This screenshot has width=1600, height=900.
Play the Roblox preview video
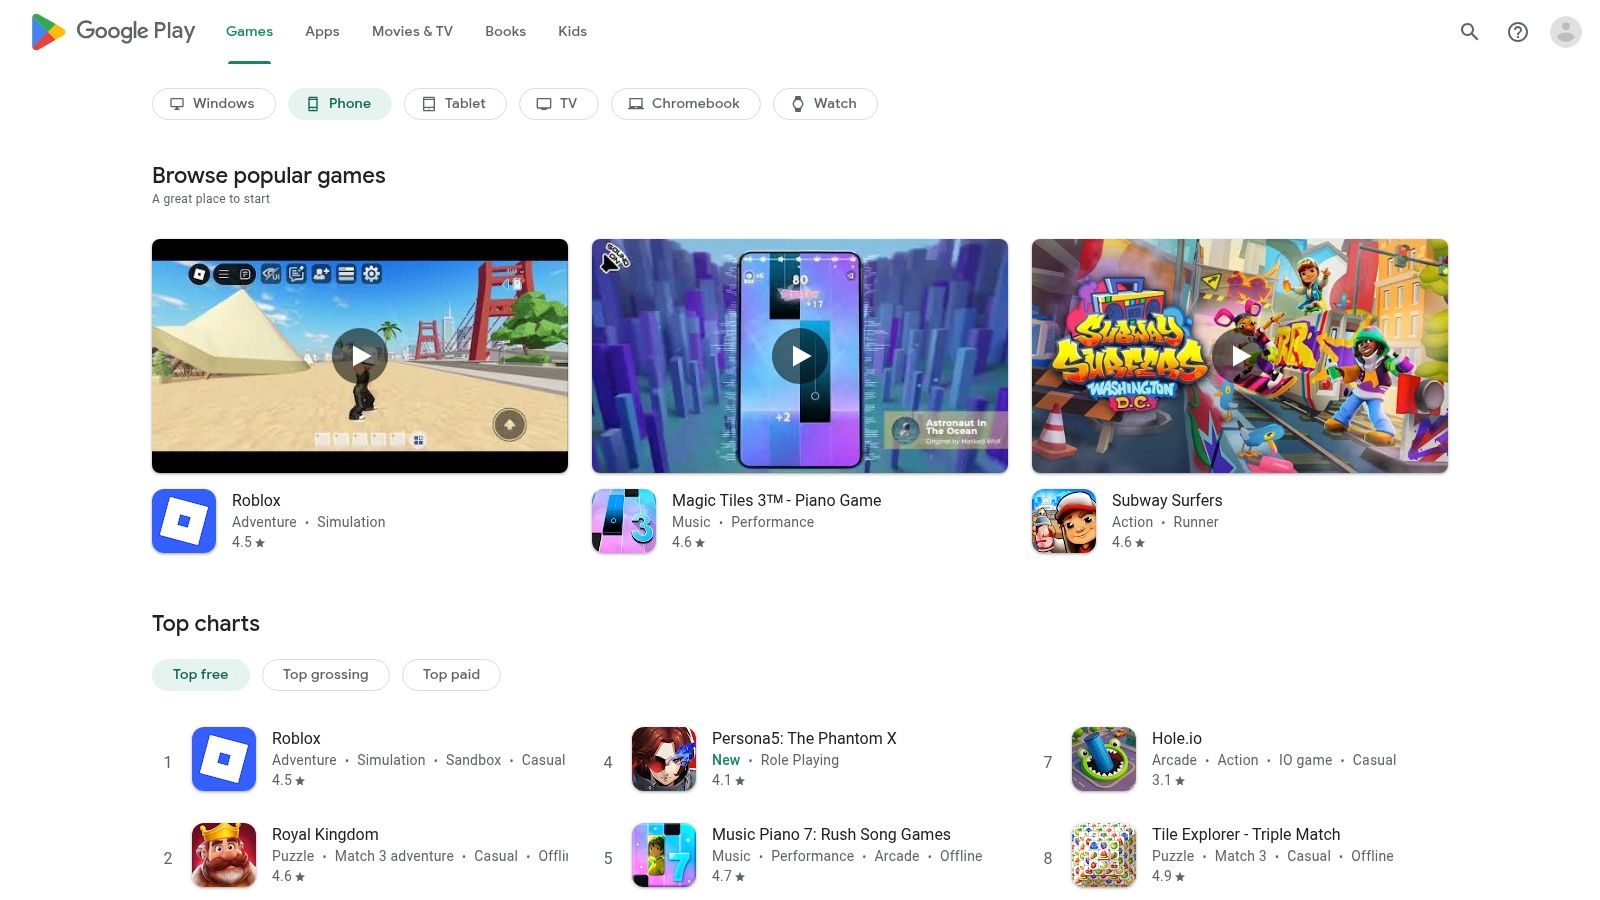click(x=360, y=356)
